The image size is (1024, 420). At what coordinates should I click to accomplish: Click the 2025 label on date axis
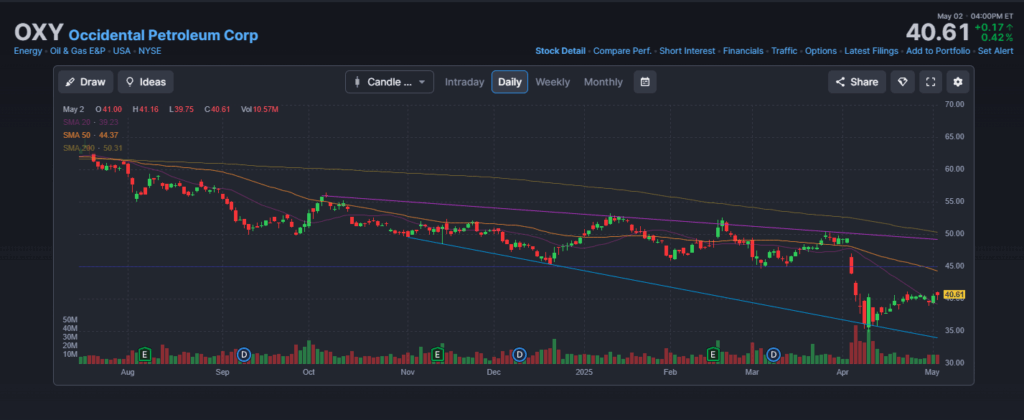point(583,372)
